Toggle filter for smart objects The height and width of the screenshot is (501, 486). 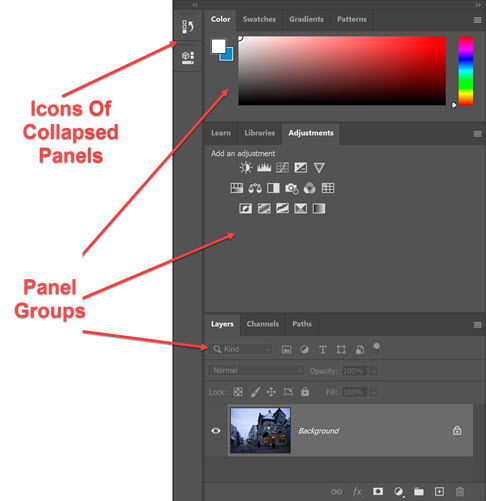click(x=360, y=349)
